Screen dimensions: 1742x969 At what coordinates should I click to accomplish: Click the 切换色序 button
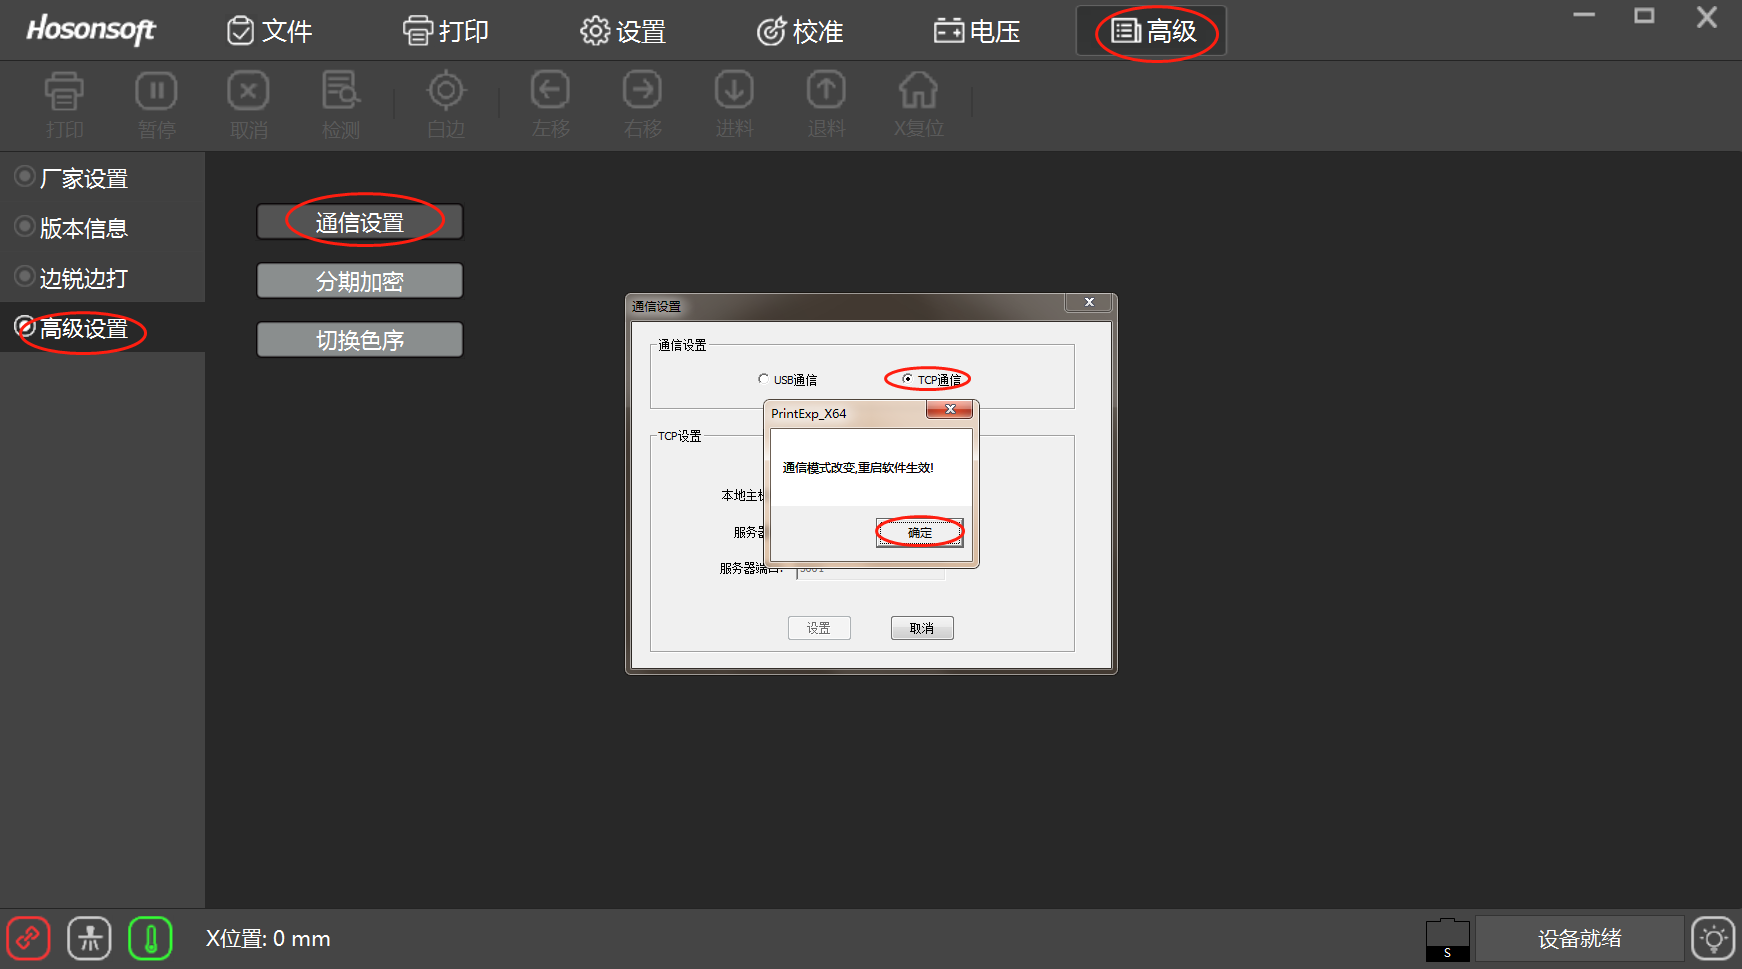(x=360, y=340)
